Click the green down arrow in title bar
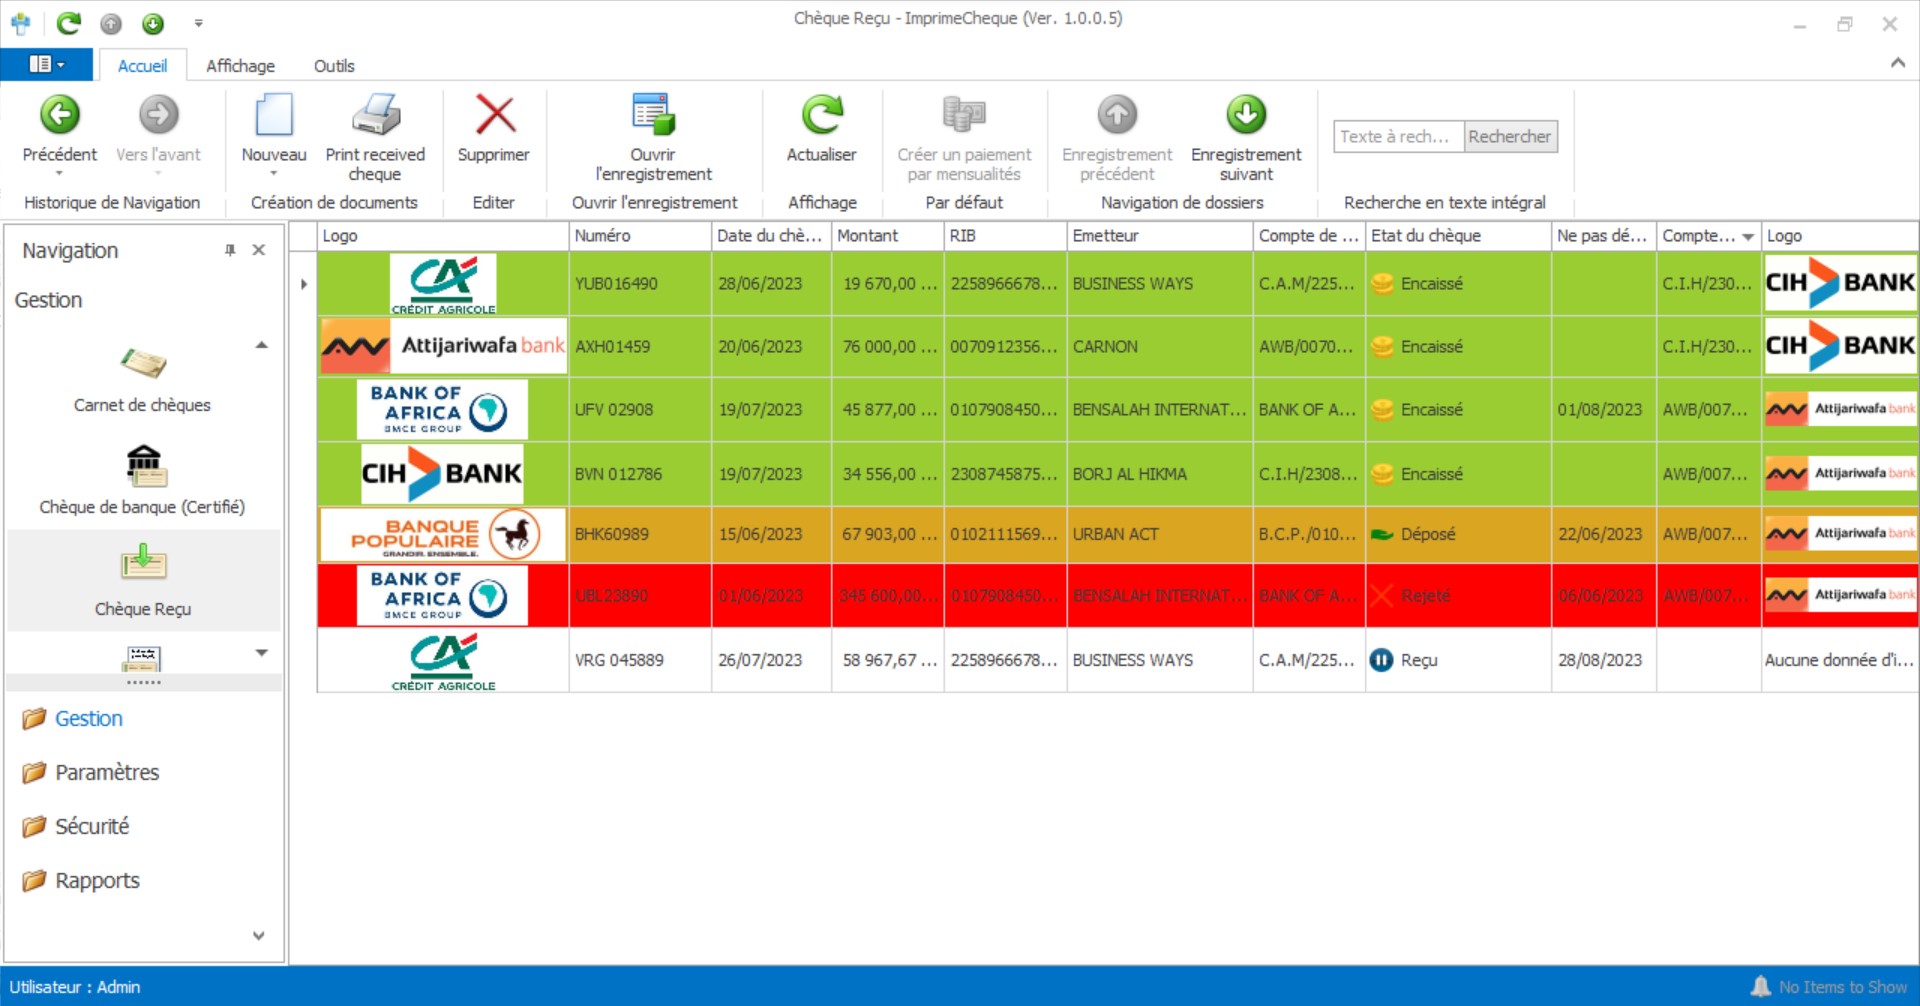The width and height of the screenshot is (1920, 1006). click(153, 23)
